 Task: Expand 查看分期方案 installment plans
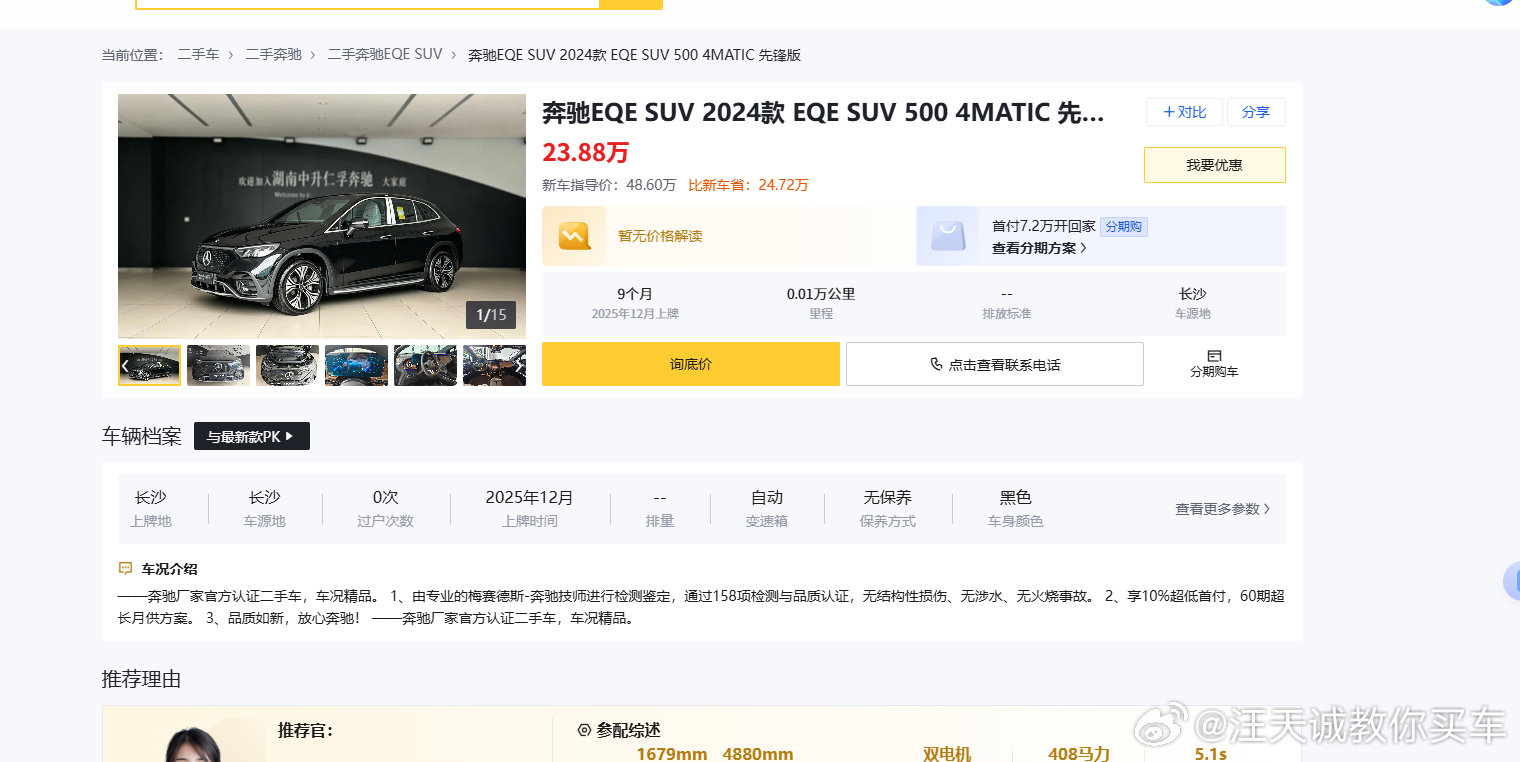1039,248
